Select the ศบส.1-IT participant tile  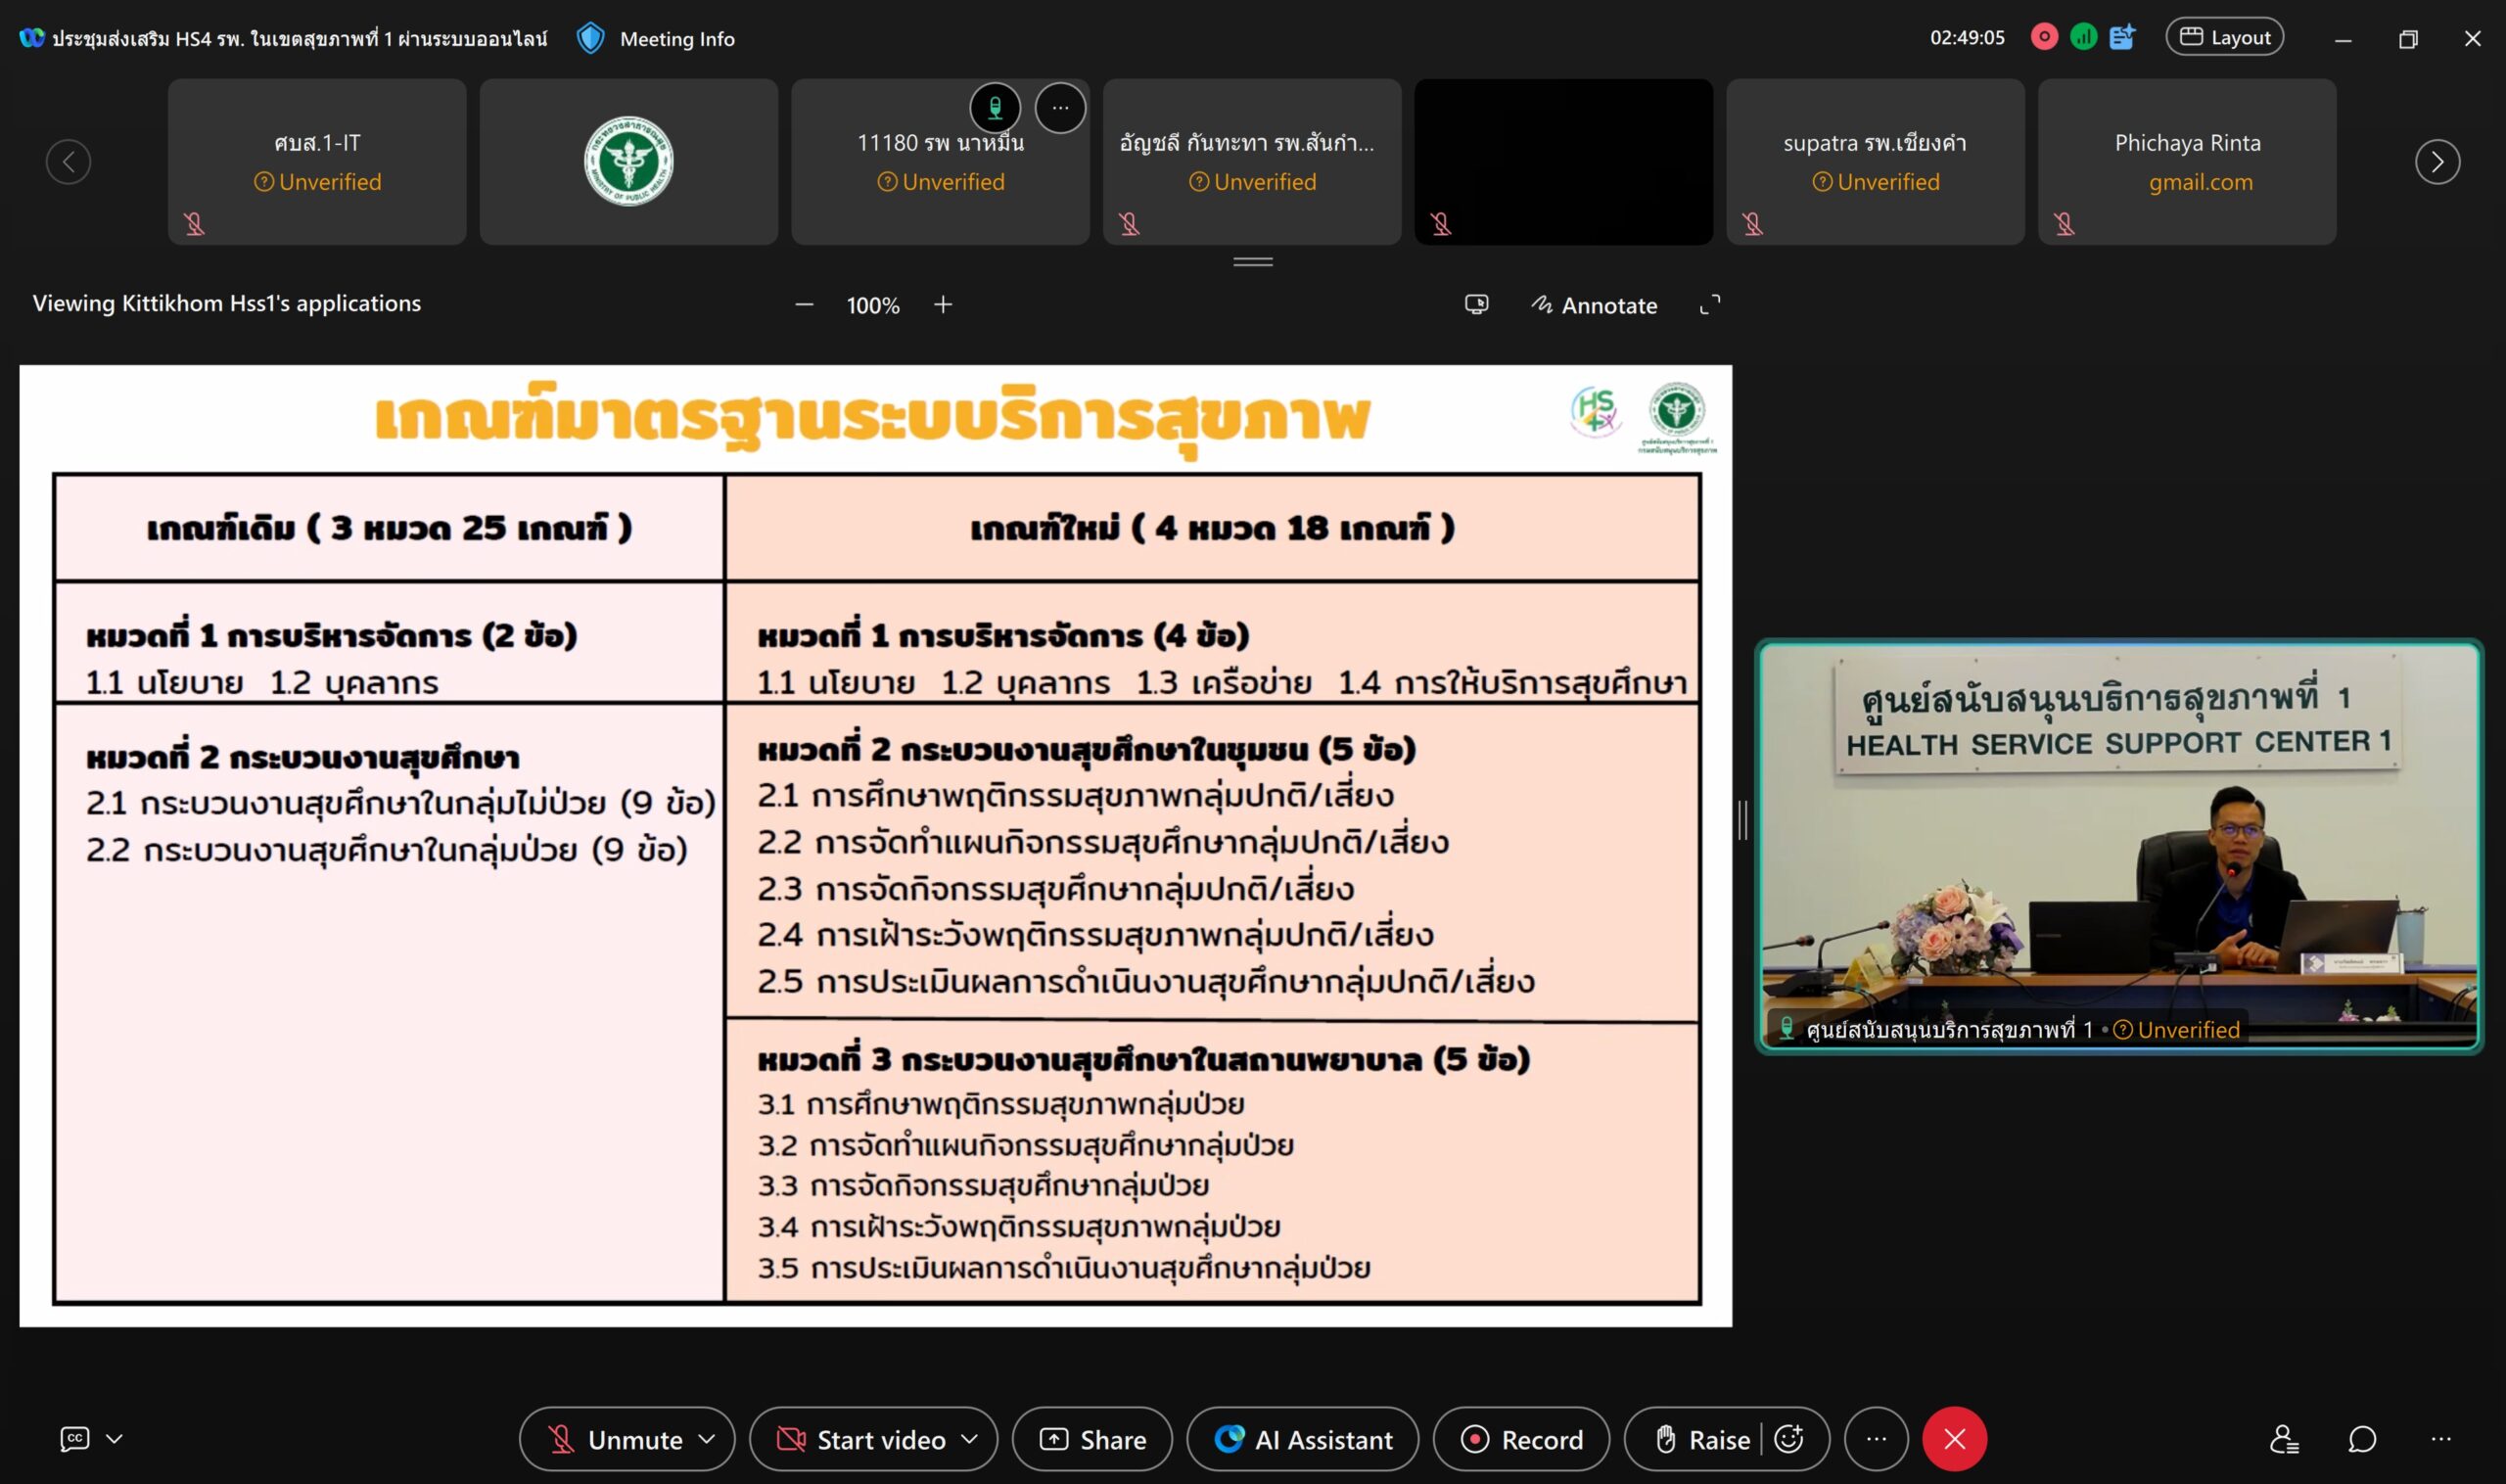(317, 162)
